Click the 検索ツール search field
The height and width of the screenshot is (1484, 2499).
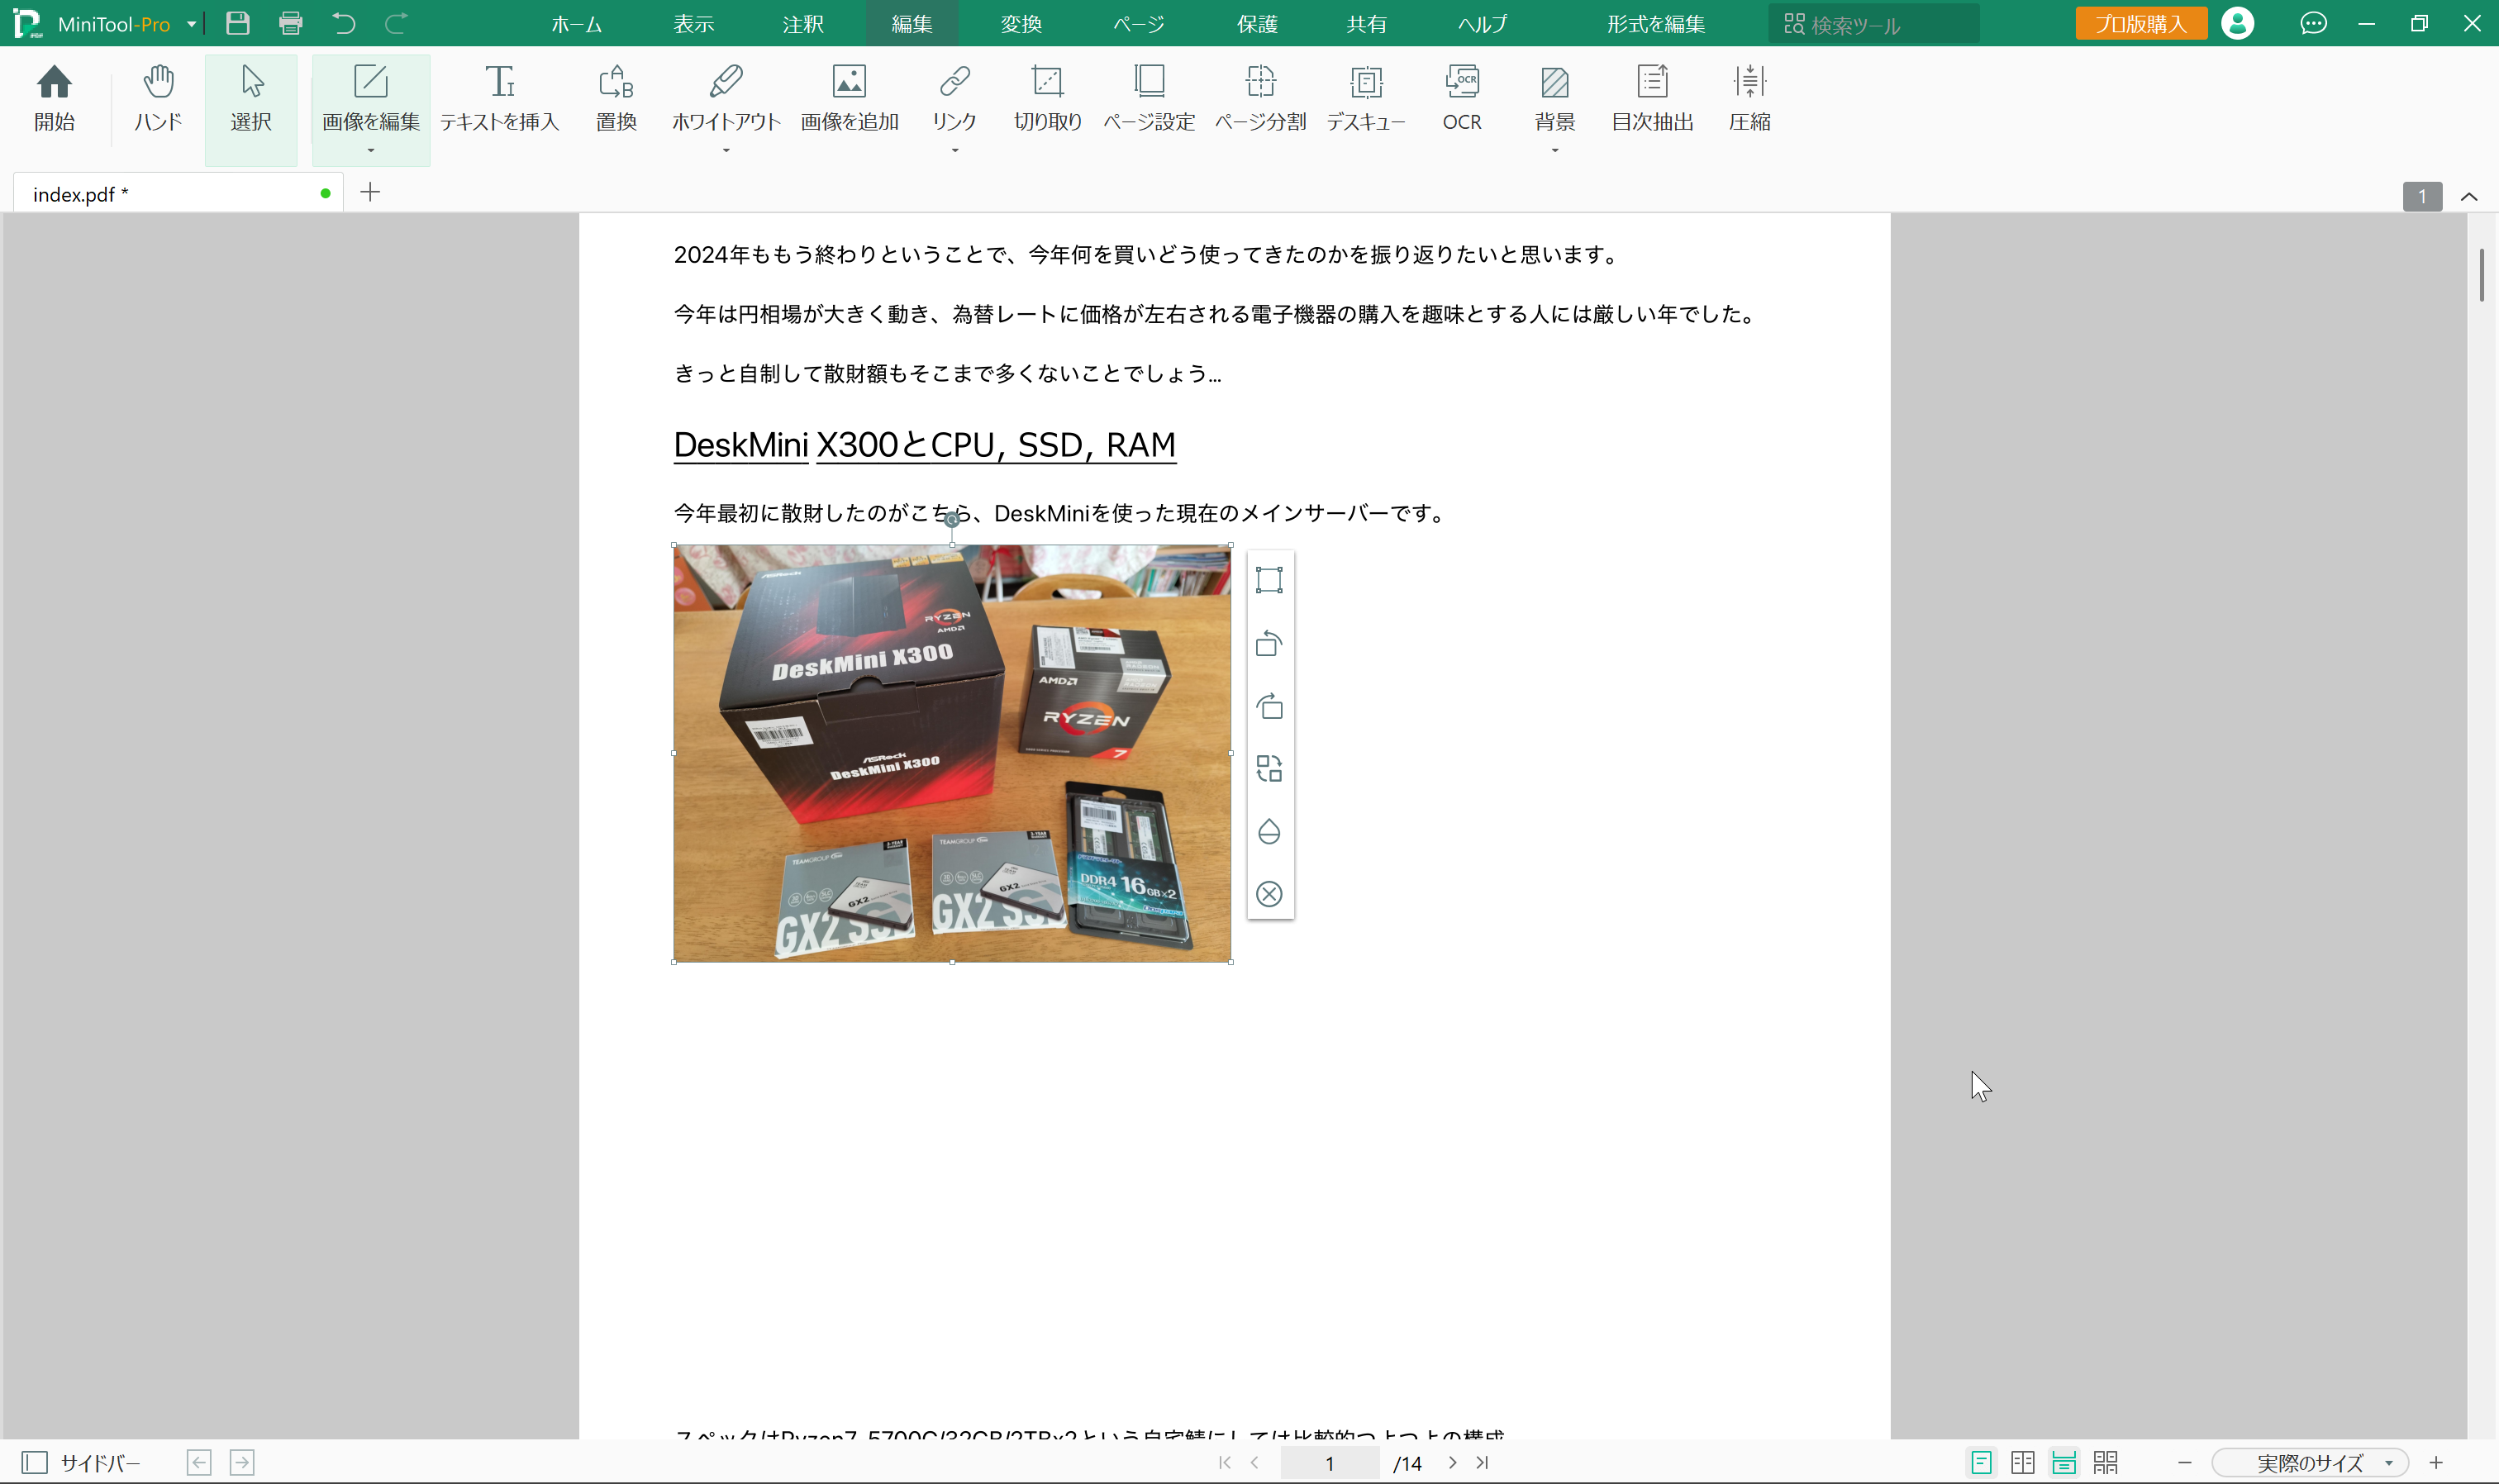click(1873, 24)
